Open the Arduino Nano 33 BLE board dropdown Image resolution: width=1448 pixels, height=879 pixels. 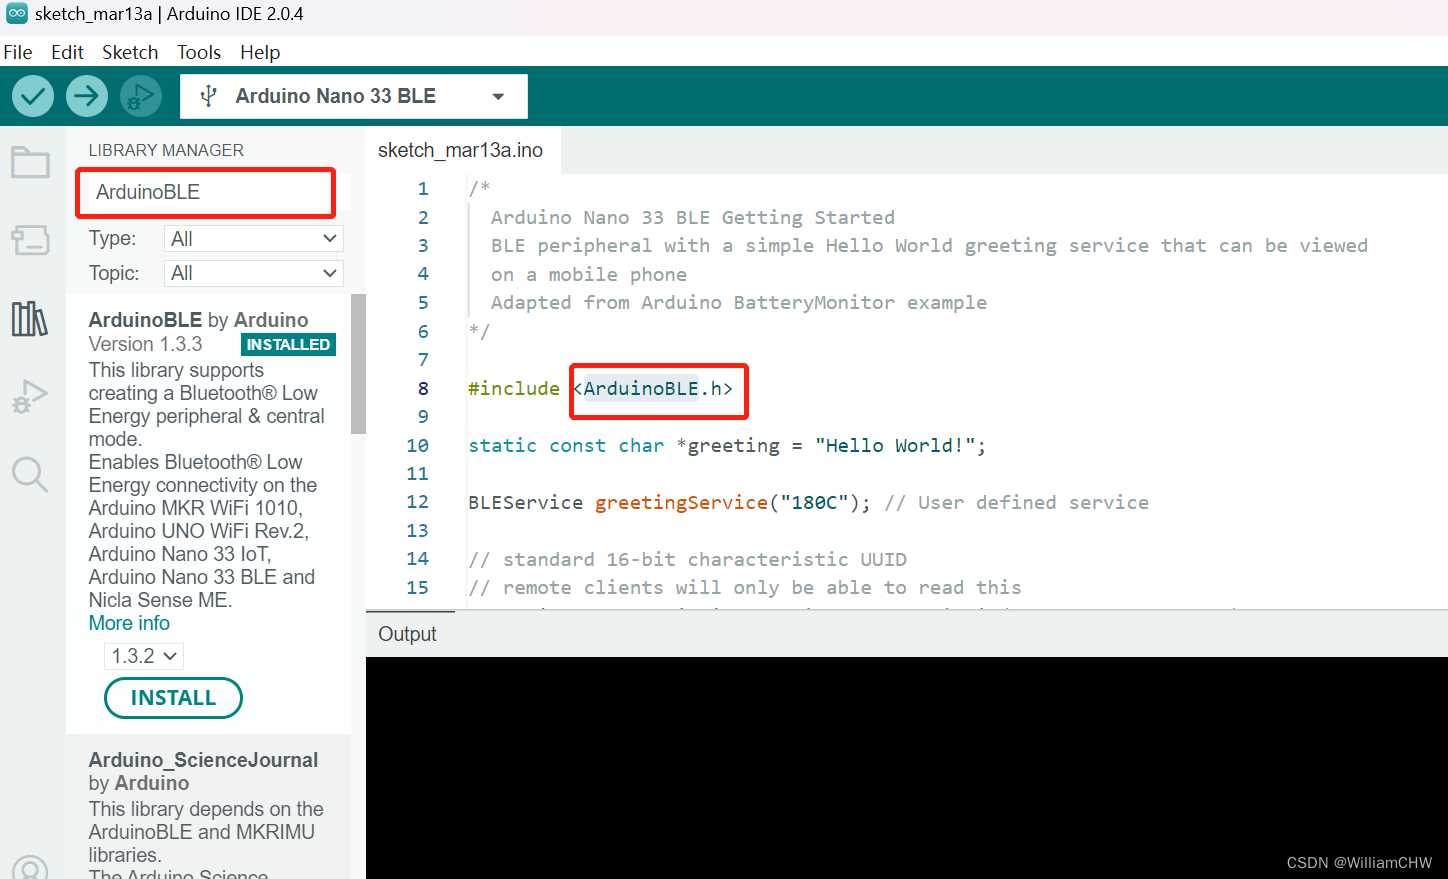[x=354, y=96]
